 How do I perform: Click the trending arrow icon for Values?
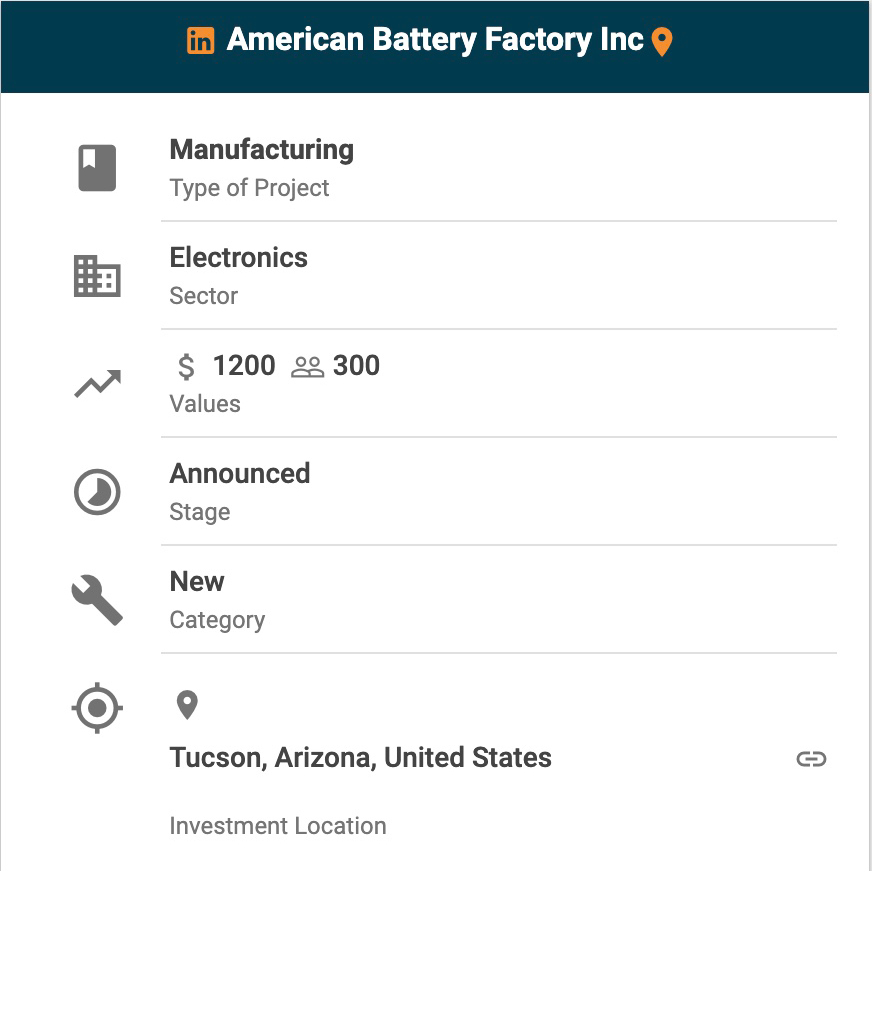(x=97, y=384)
